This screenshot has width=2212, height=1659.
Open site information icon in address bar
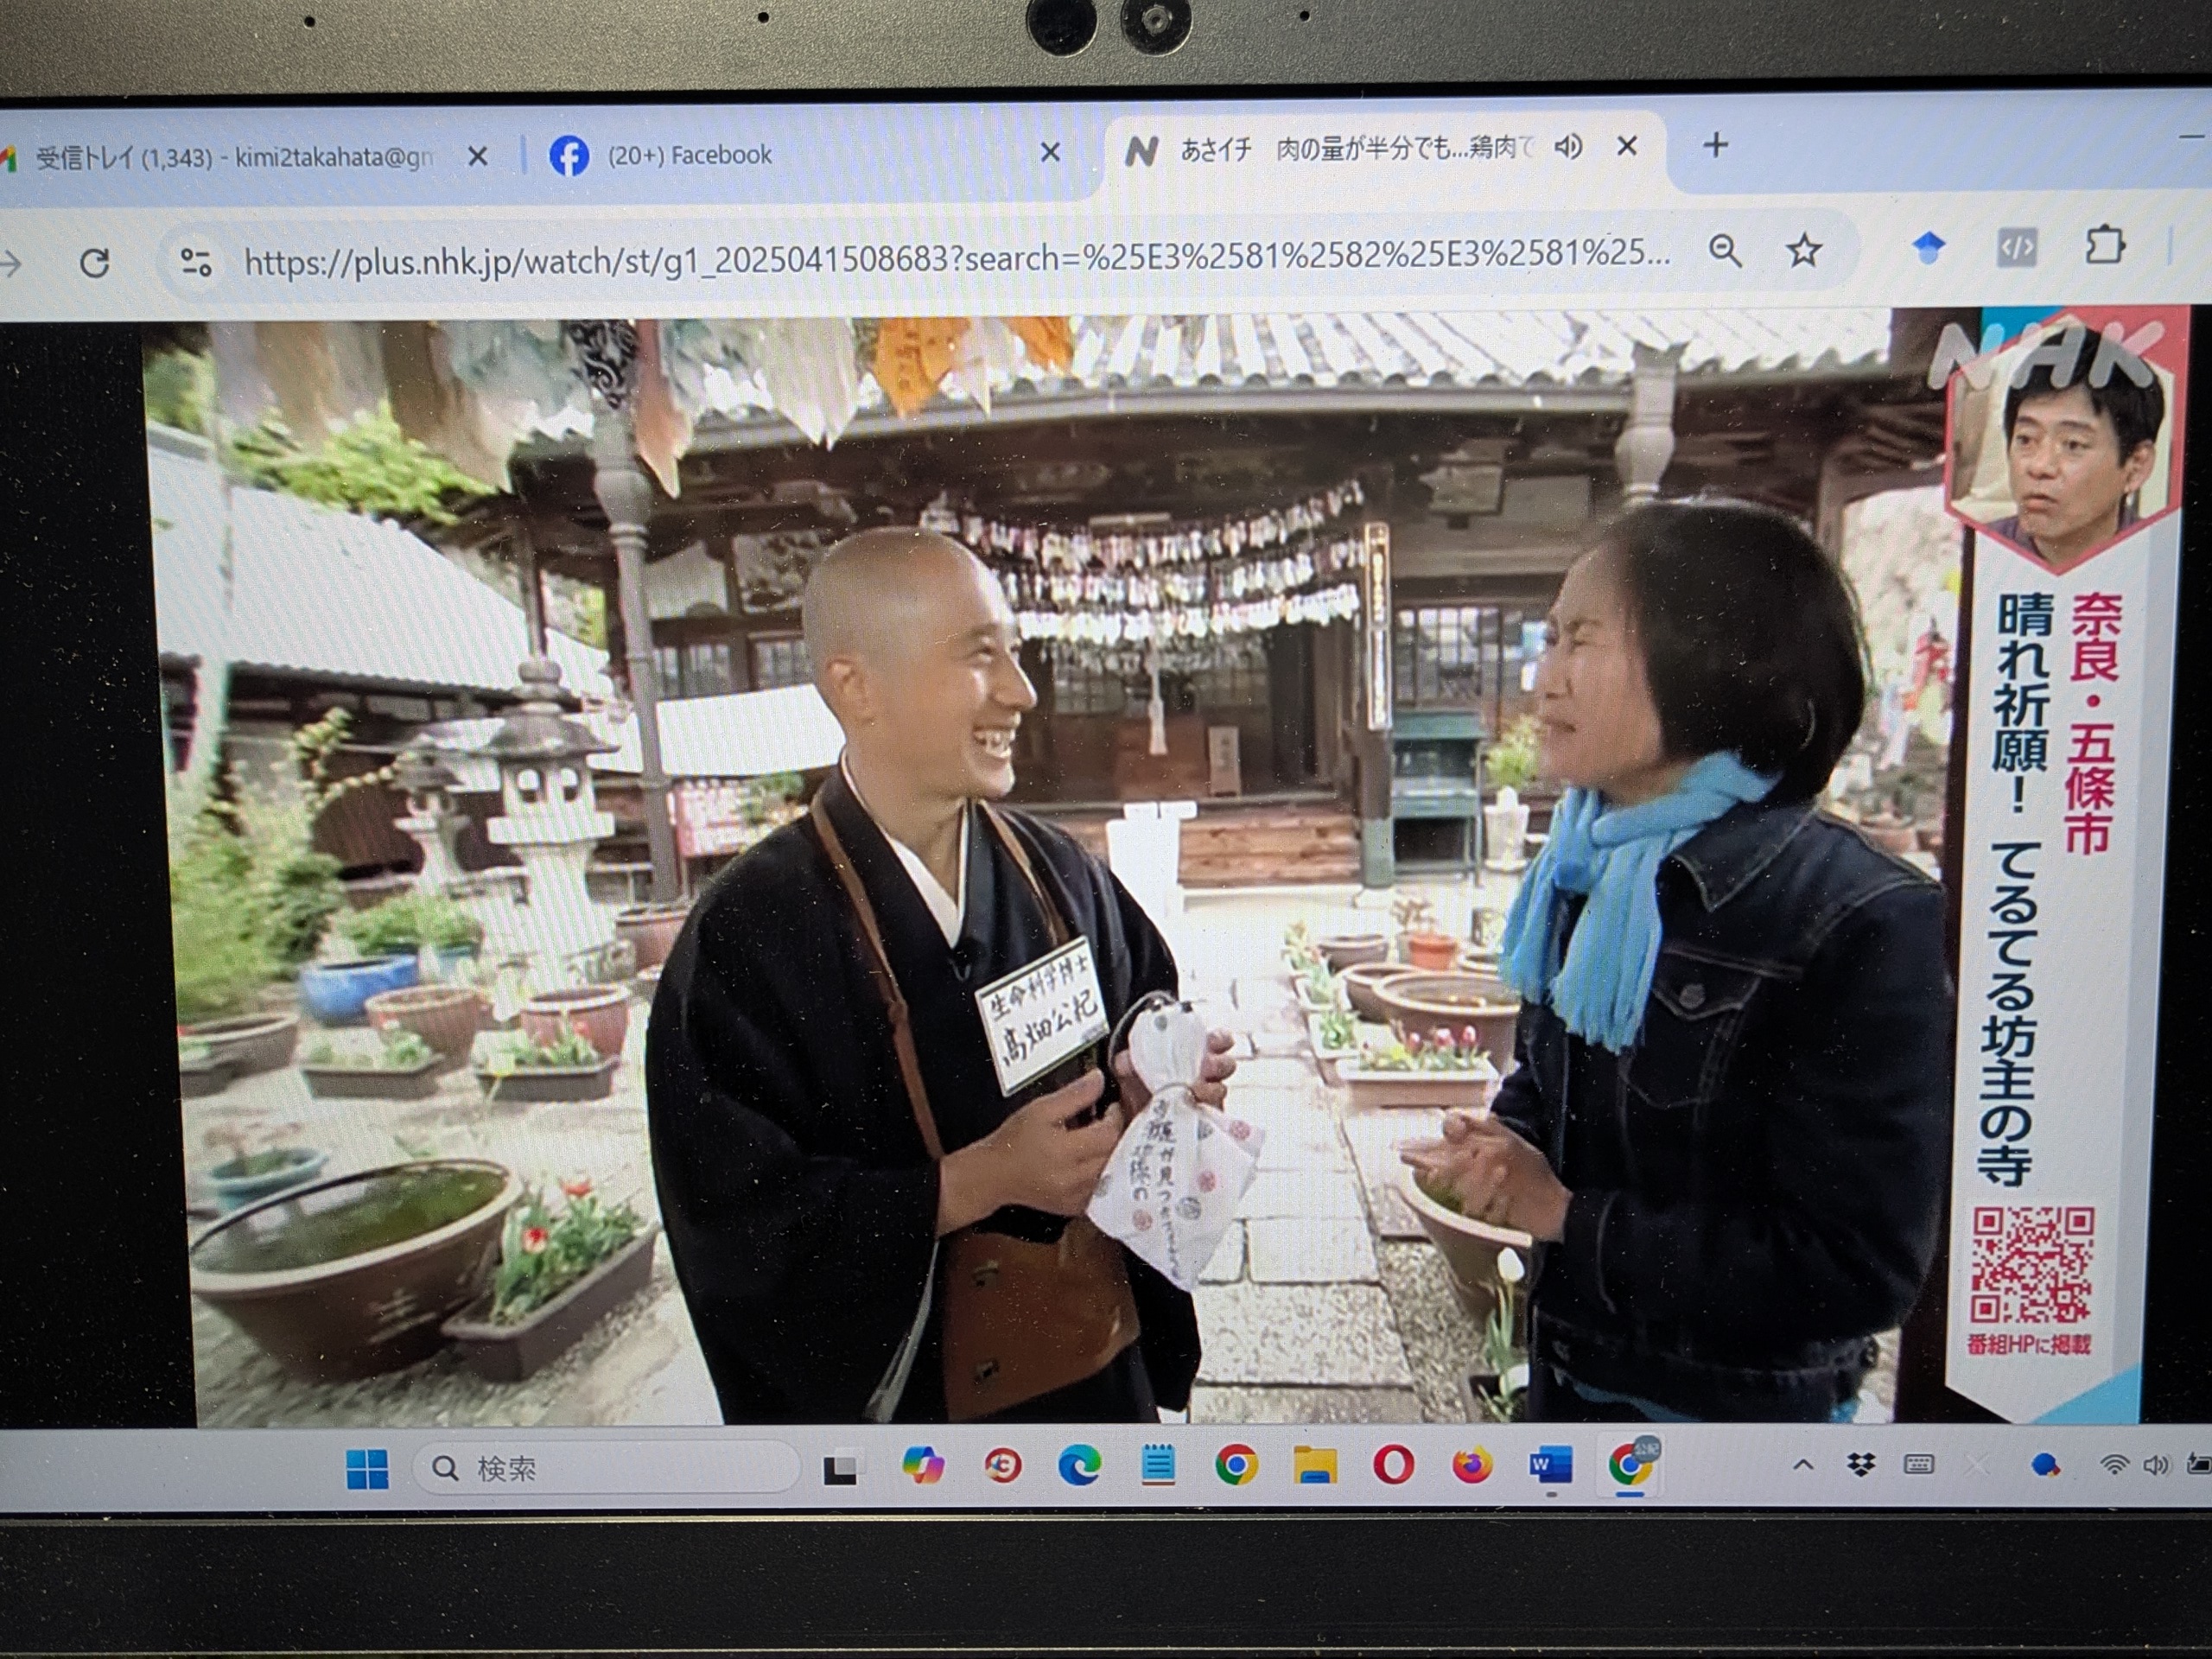pyautogui.click(x=195, y=262)
